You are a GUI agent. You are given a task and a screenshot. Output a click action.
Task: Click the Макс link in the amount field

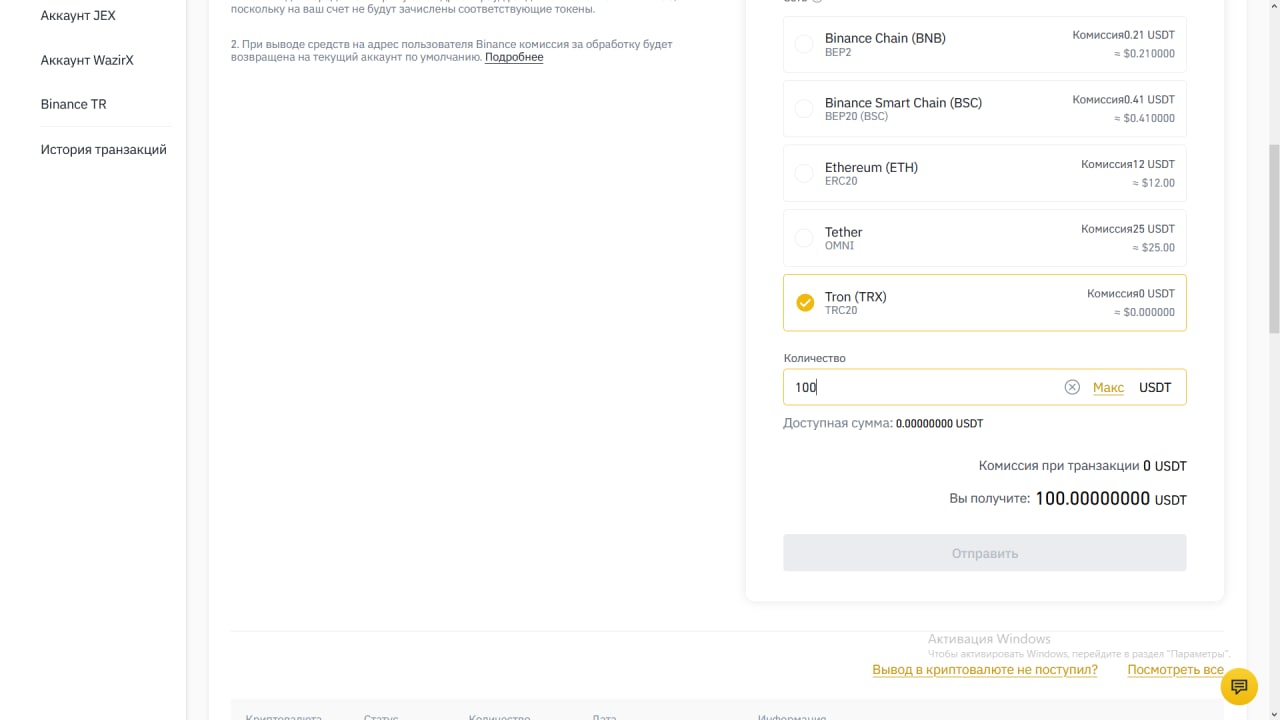pos(1108,387)
